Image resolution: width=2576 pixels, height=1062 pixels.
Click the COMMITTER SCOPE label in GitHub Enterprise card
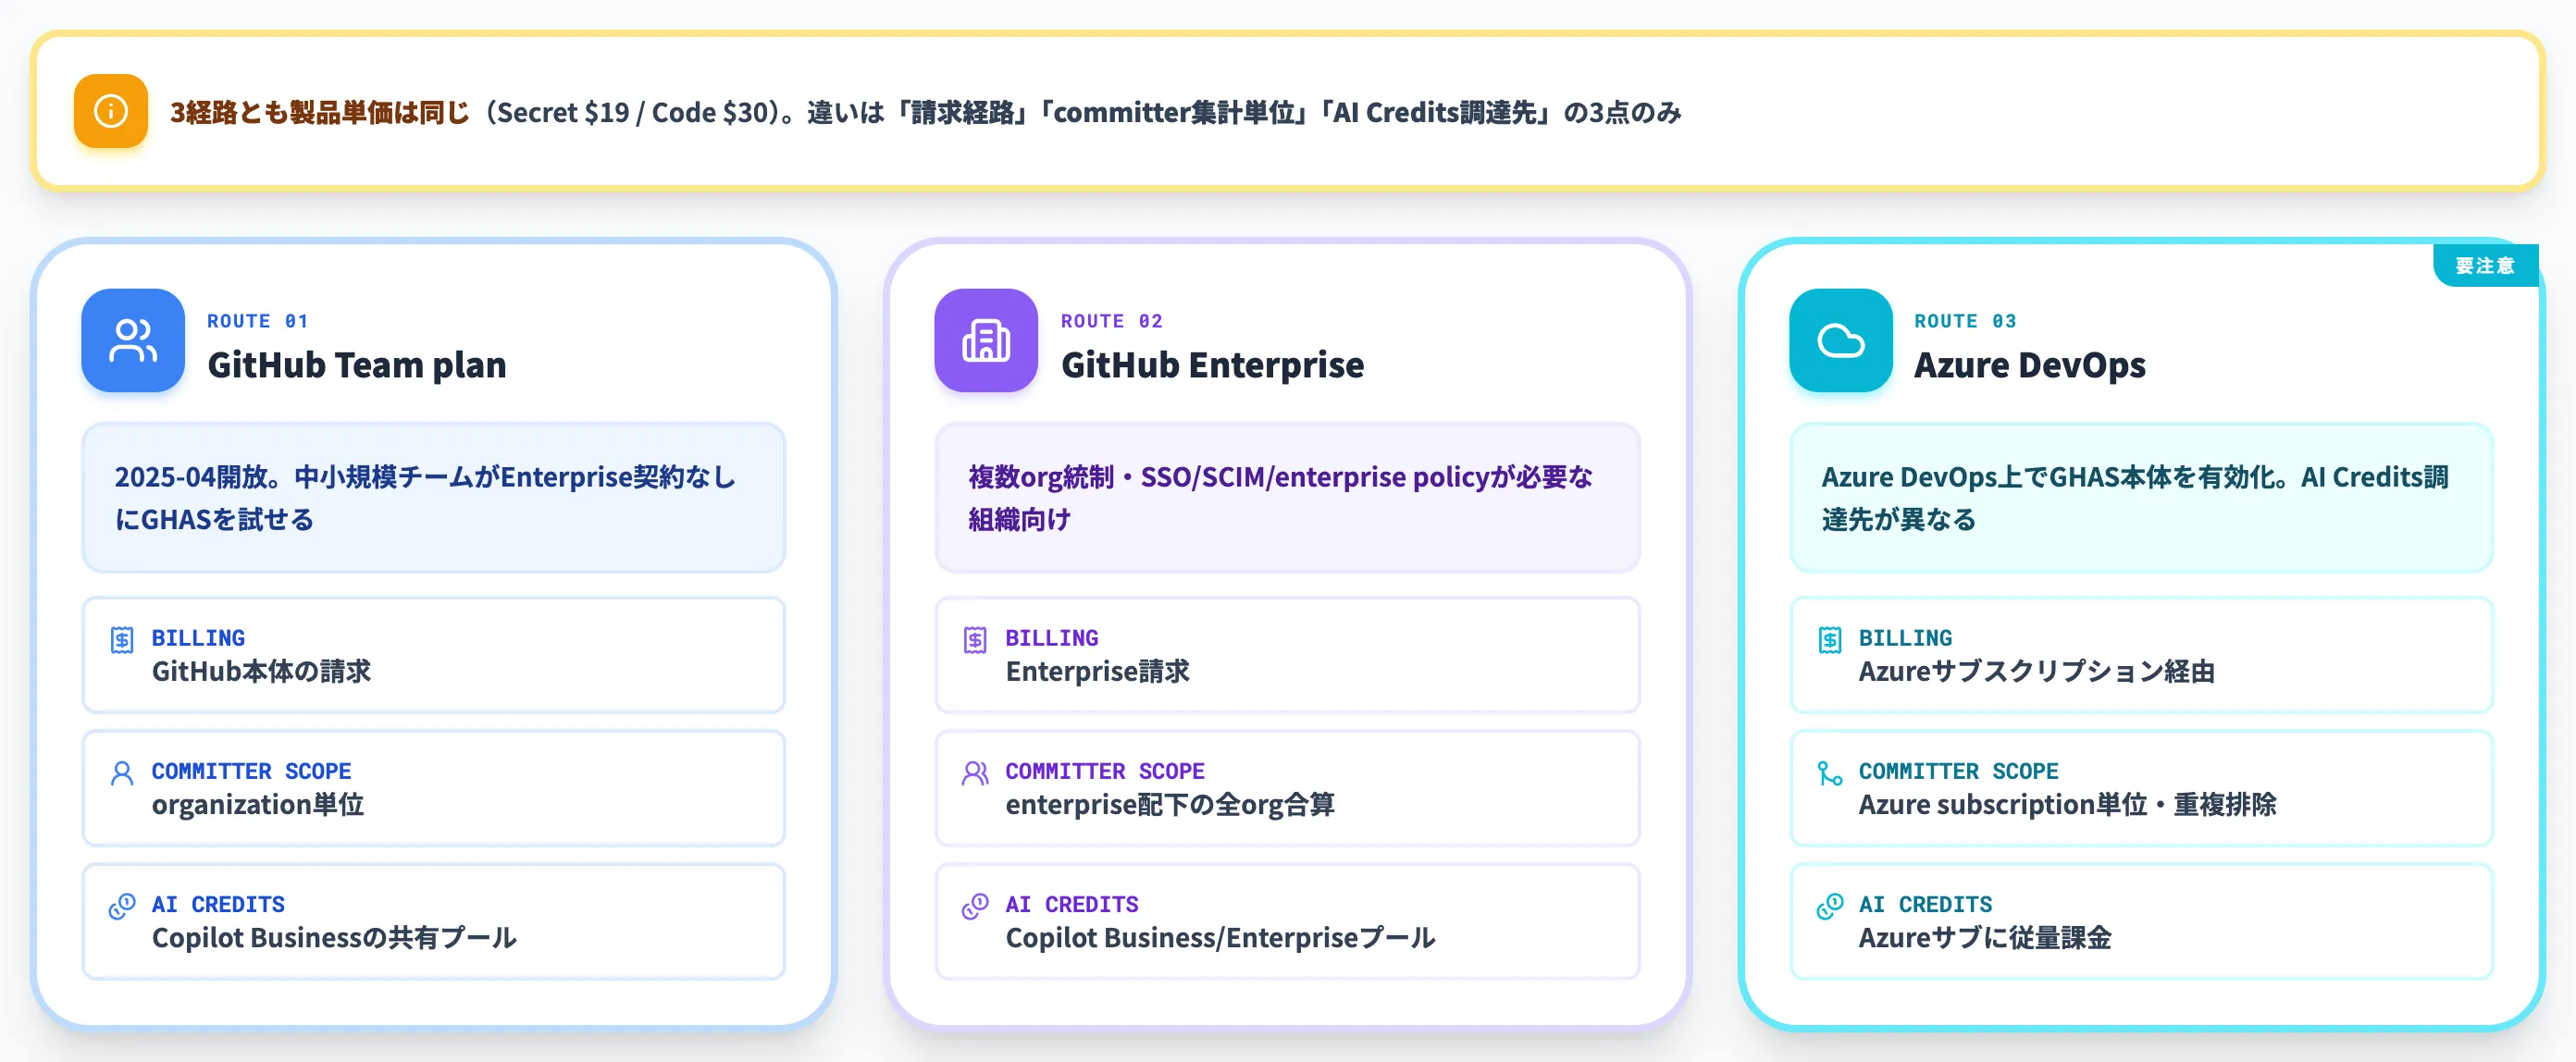tap(1105, 770)
